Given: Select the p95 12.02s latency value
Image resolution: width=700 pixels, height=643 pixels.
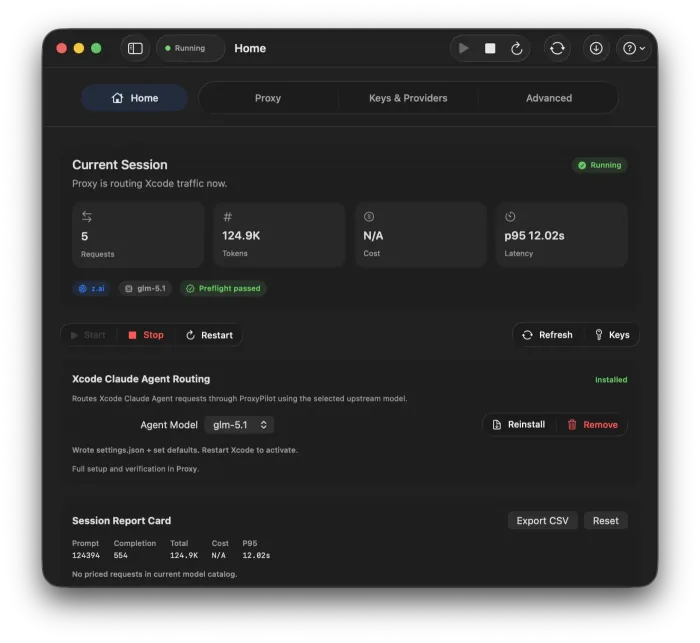Looking at the screenshot, I should [x=534, y=235].
